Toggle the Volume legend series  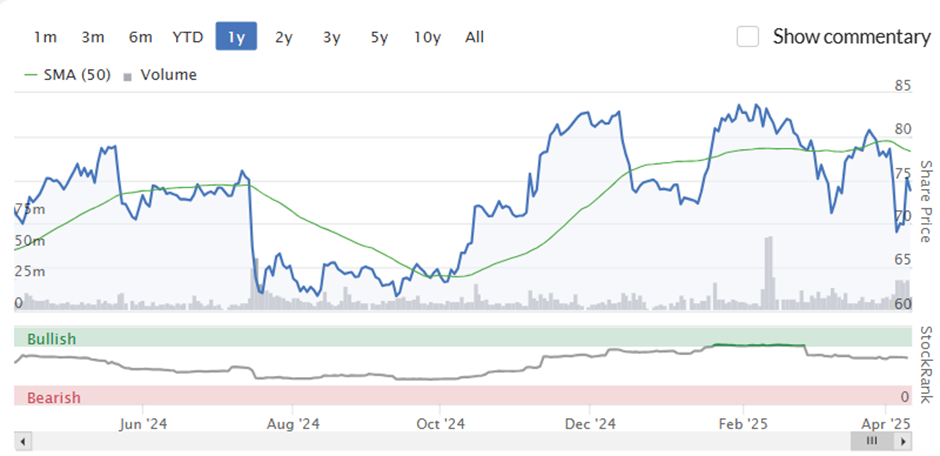coord(160,75)
